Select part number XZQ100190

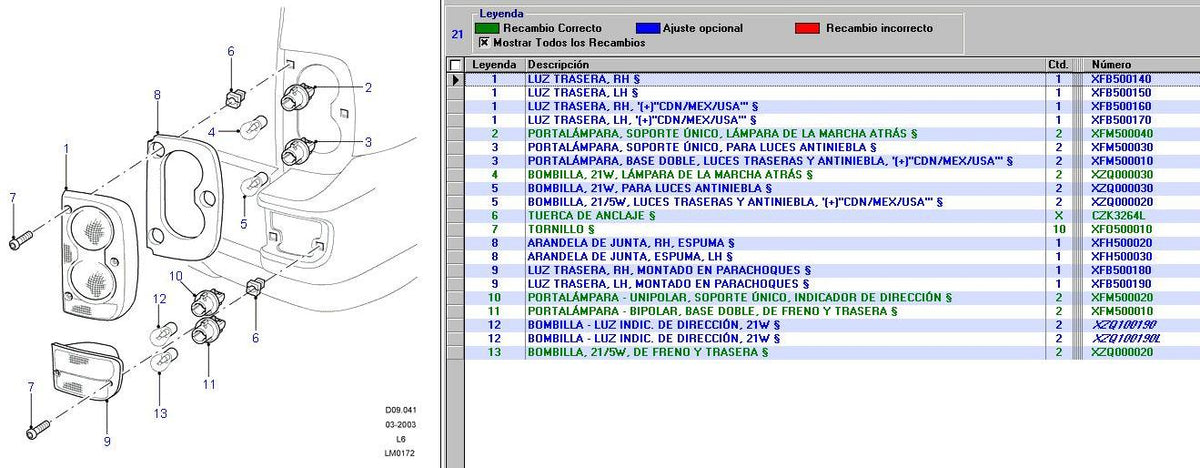(1124, 325)
